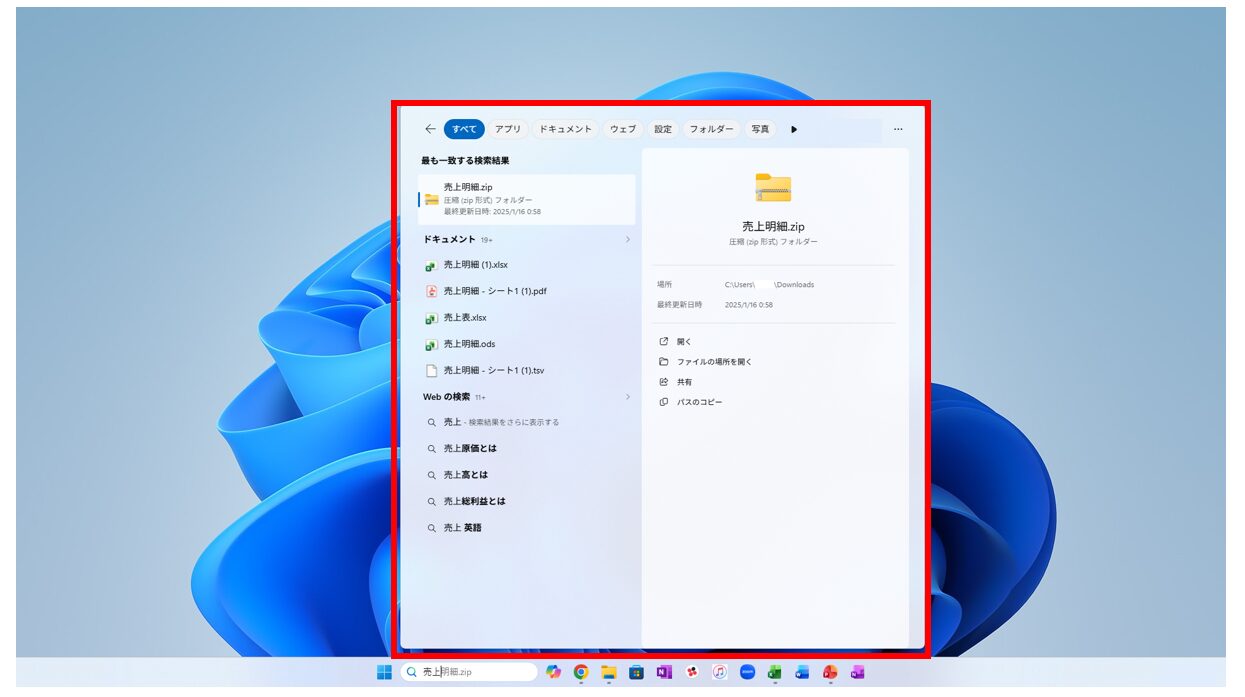Expand the Web の検索 results section
The width and height of the screenshot is (1245, 697).
(x=628, y=396)
